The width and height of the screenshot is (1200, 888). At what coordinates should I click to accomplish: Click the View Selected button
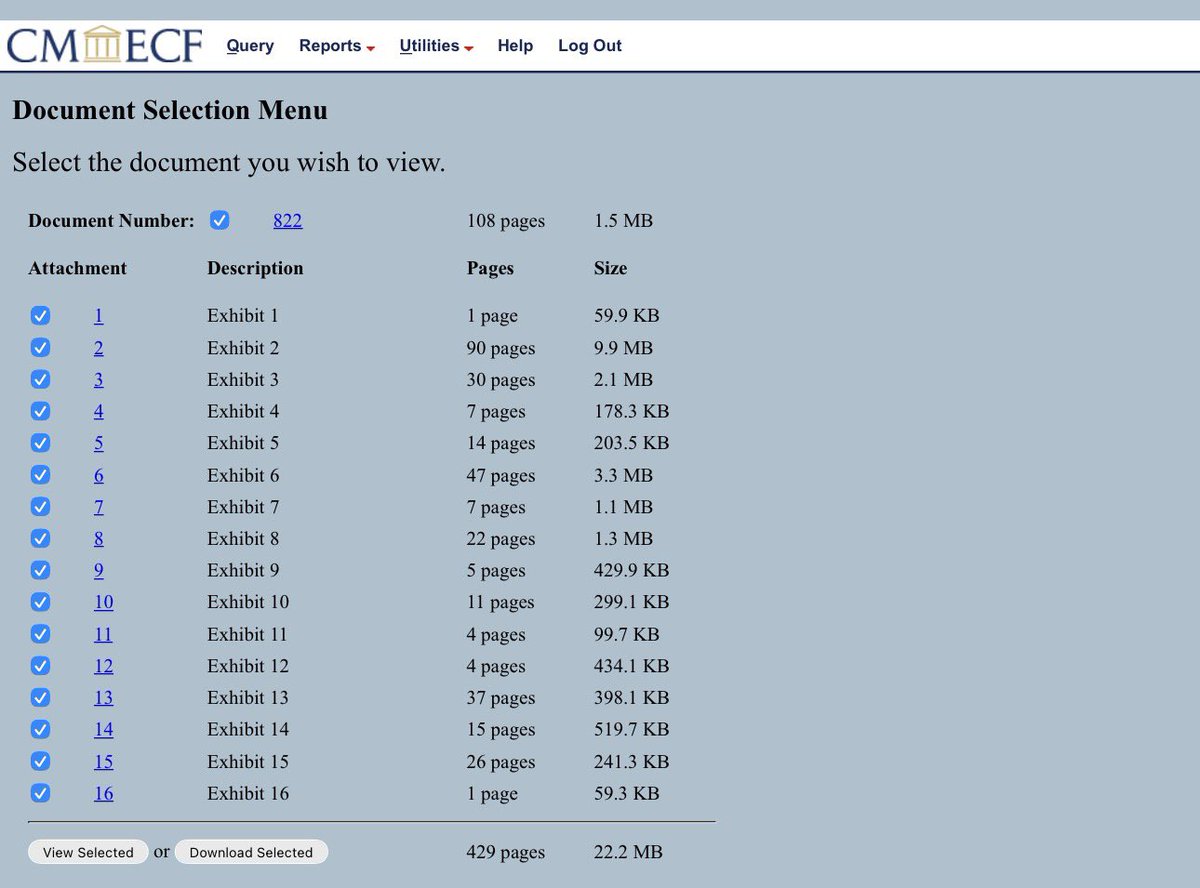(88, 852)
